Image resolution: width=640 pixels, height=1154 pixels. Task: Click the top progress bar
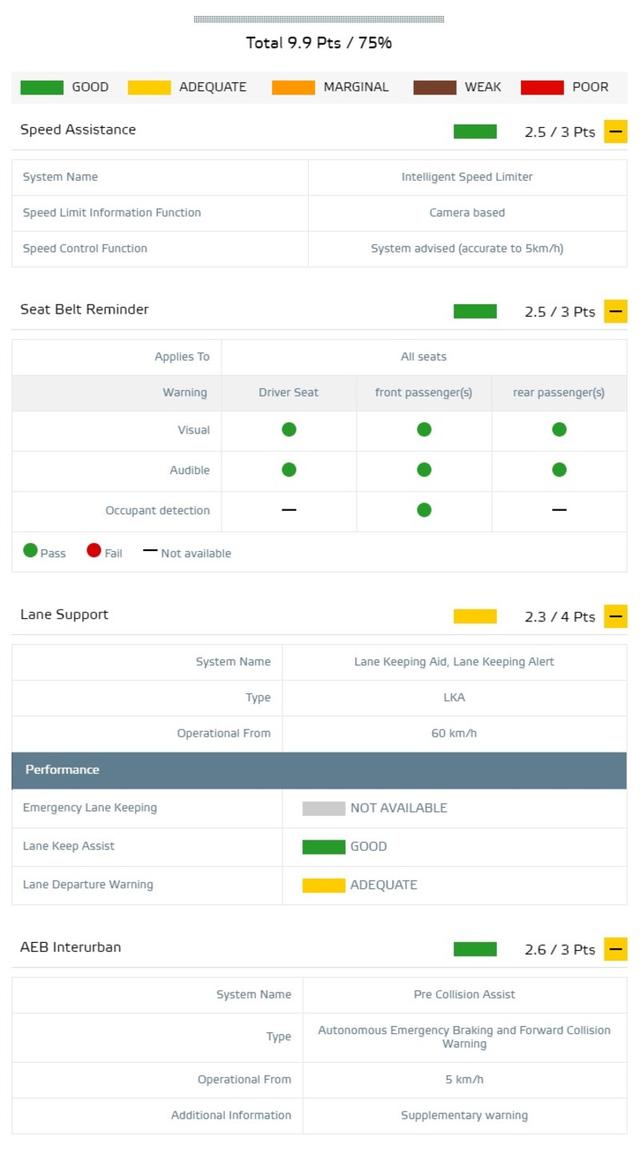[x=319, y=19]
